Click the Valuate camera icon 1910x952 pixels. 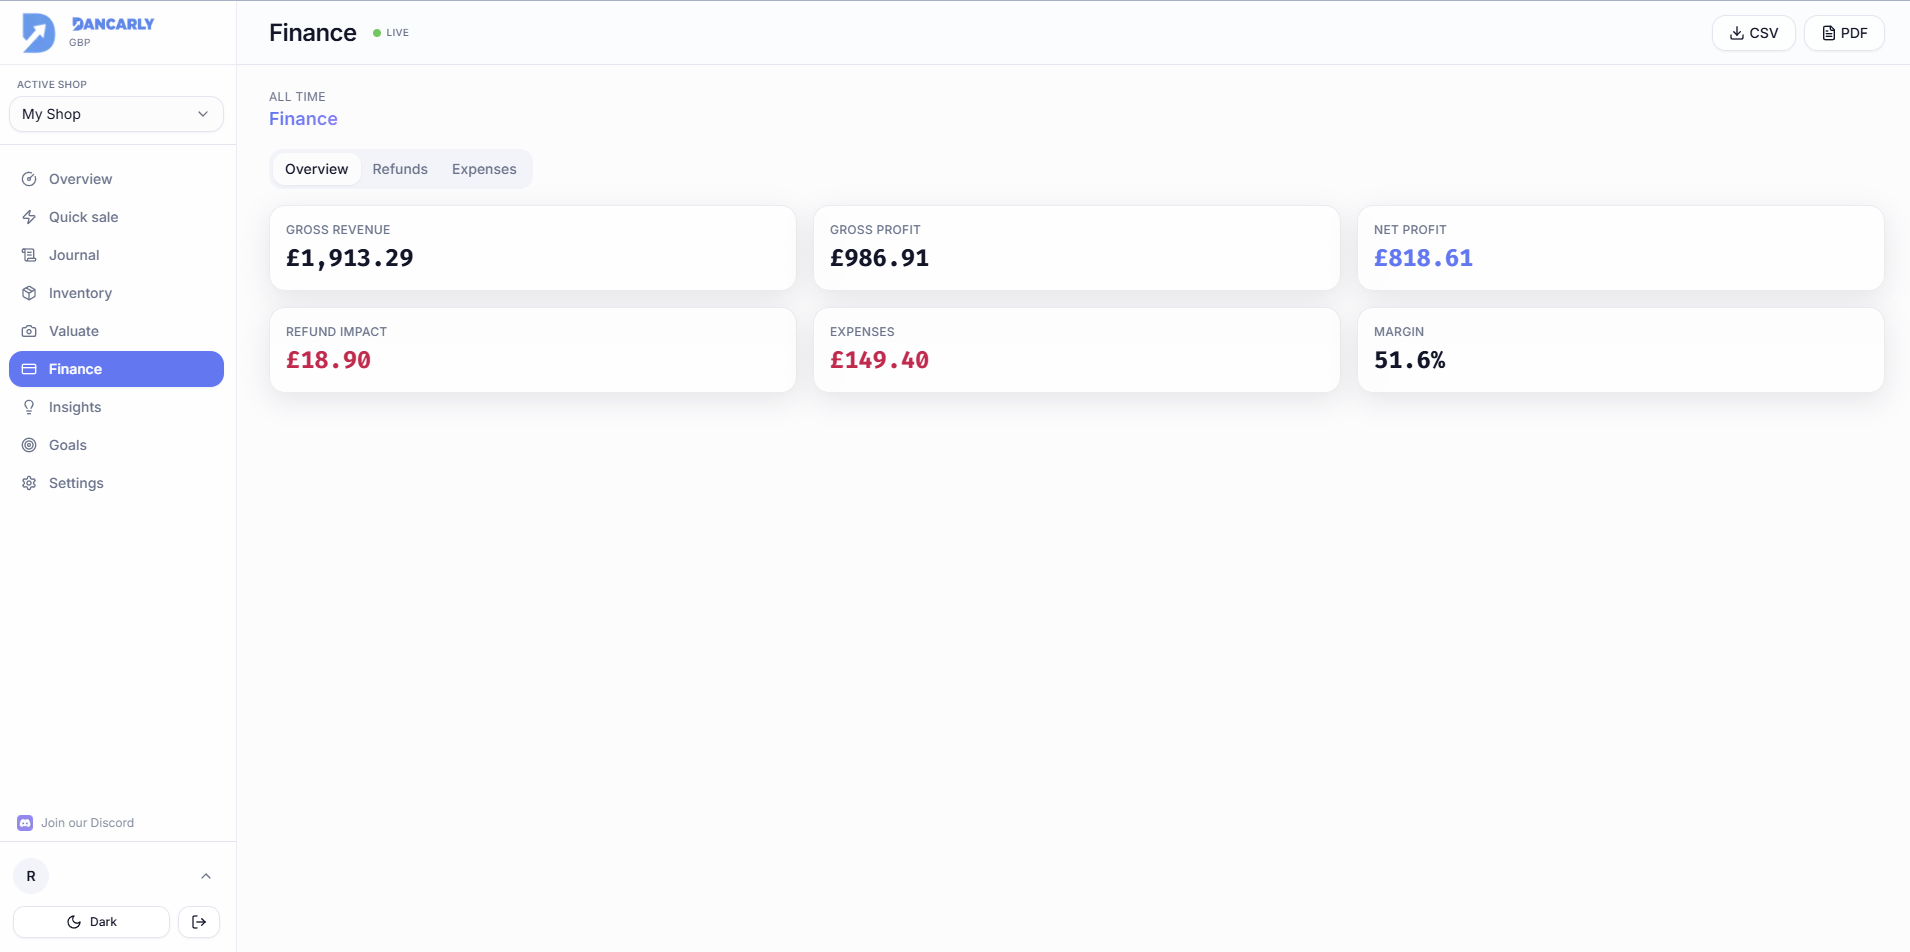click(x=29, y=331)
